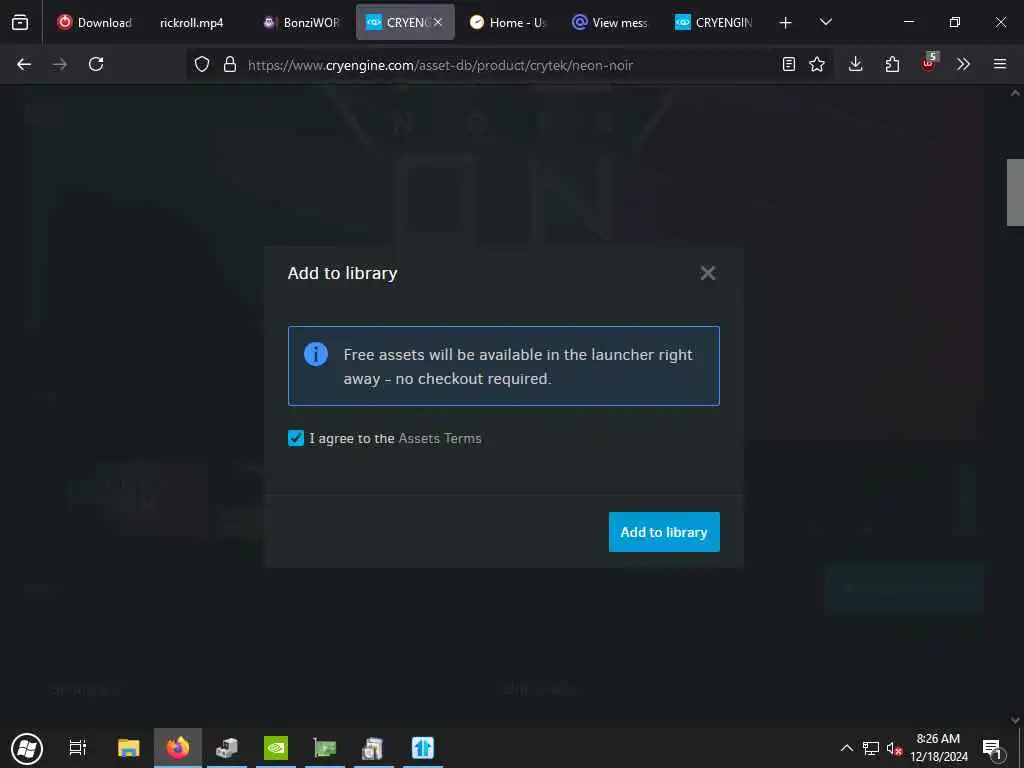List all tabs dropdown arrow
The height and width of the screenshot is (768, 1024).
pos(825,22)
